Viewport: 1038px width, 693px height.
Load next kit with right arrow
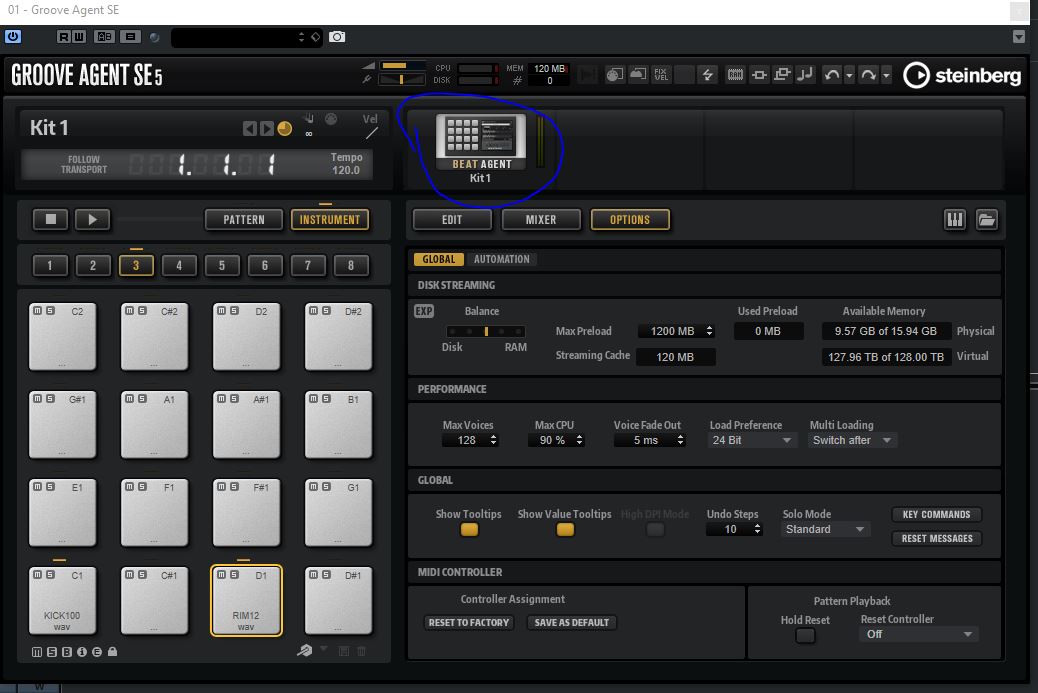click(x=266, y=128)
